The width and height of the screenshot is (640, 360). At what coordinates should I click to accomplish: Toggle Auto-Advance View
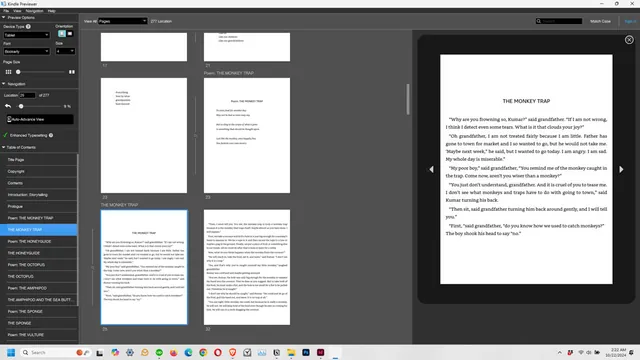[40, 119]
